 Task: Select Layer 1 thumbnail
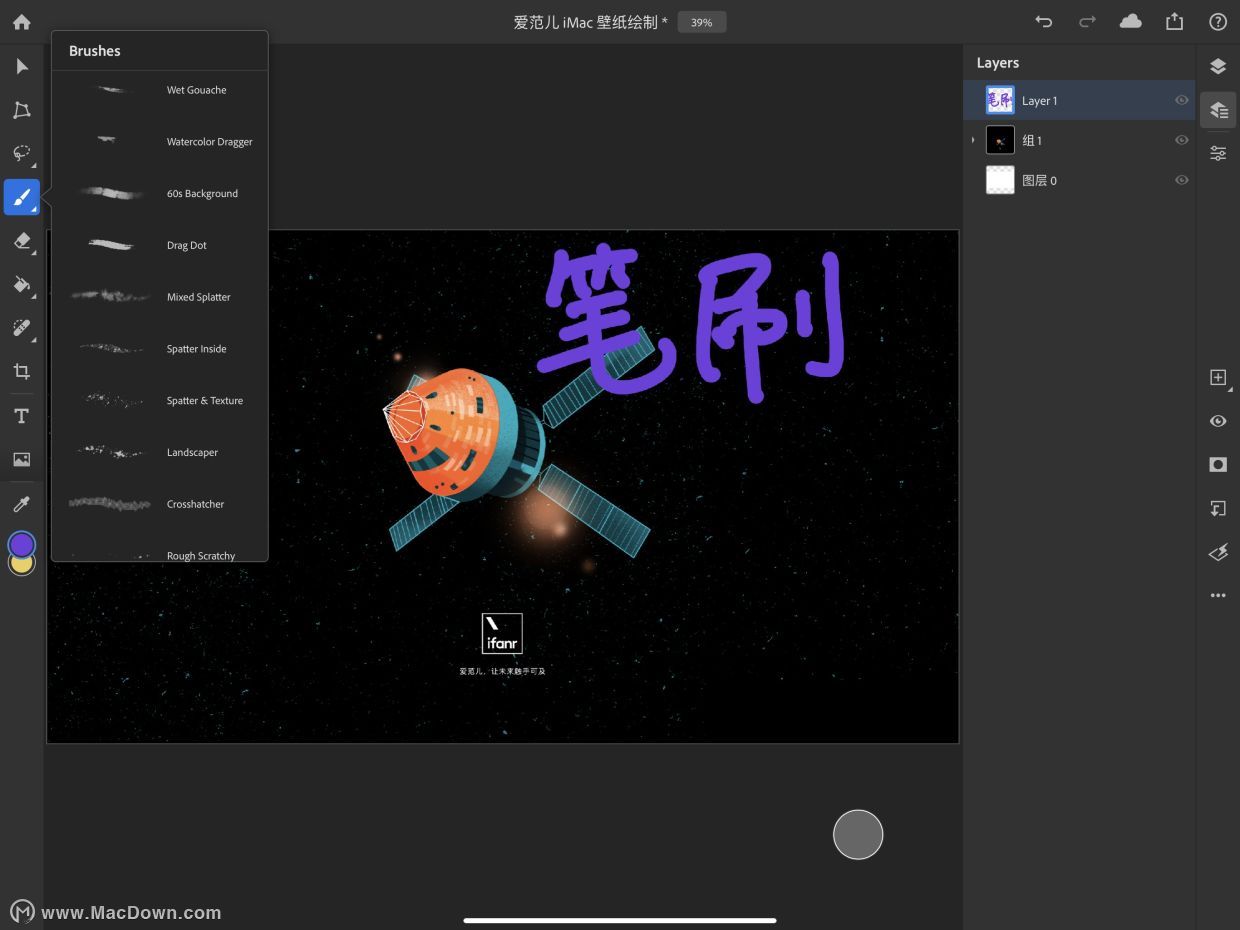coord(1000,100)
